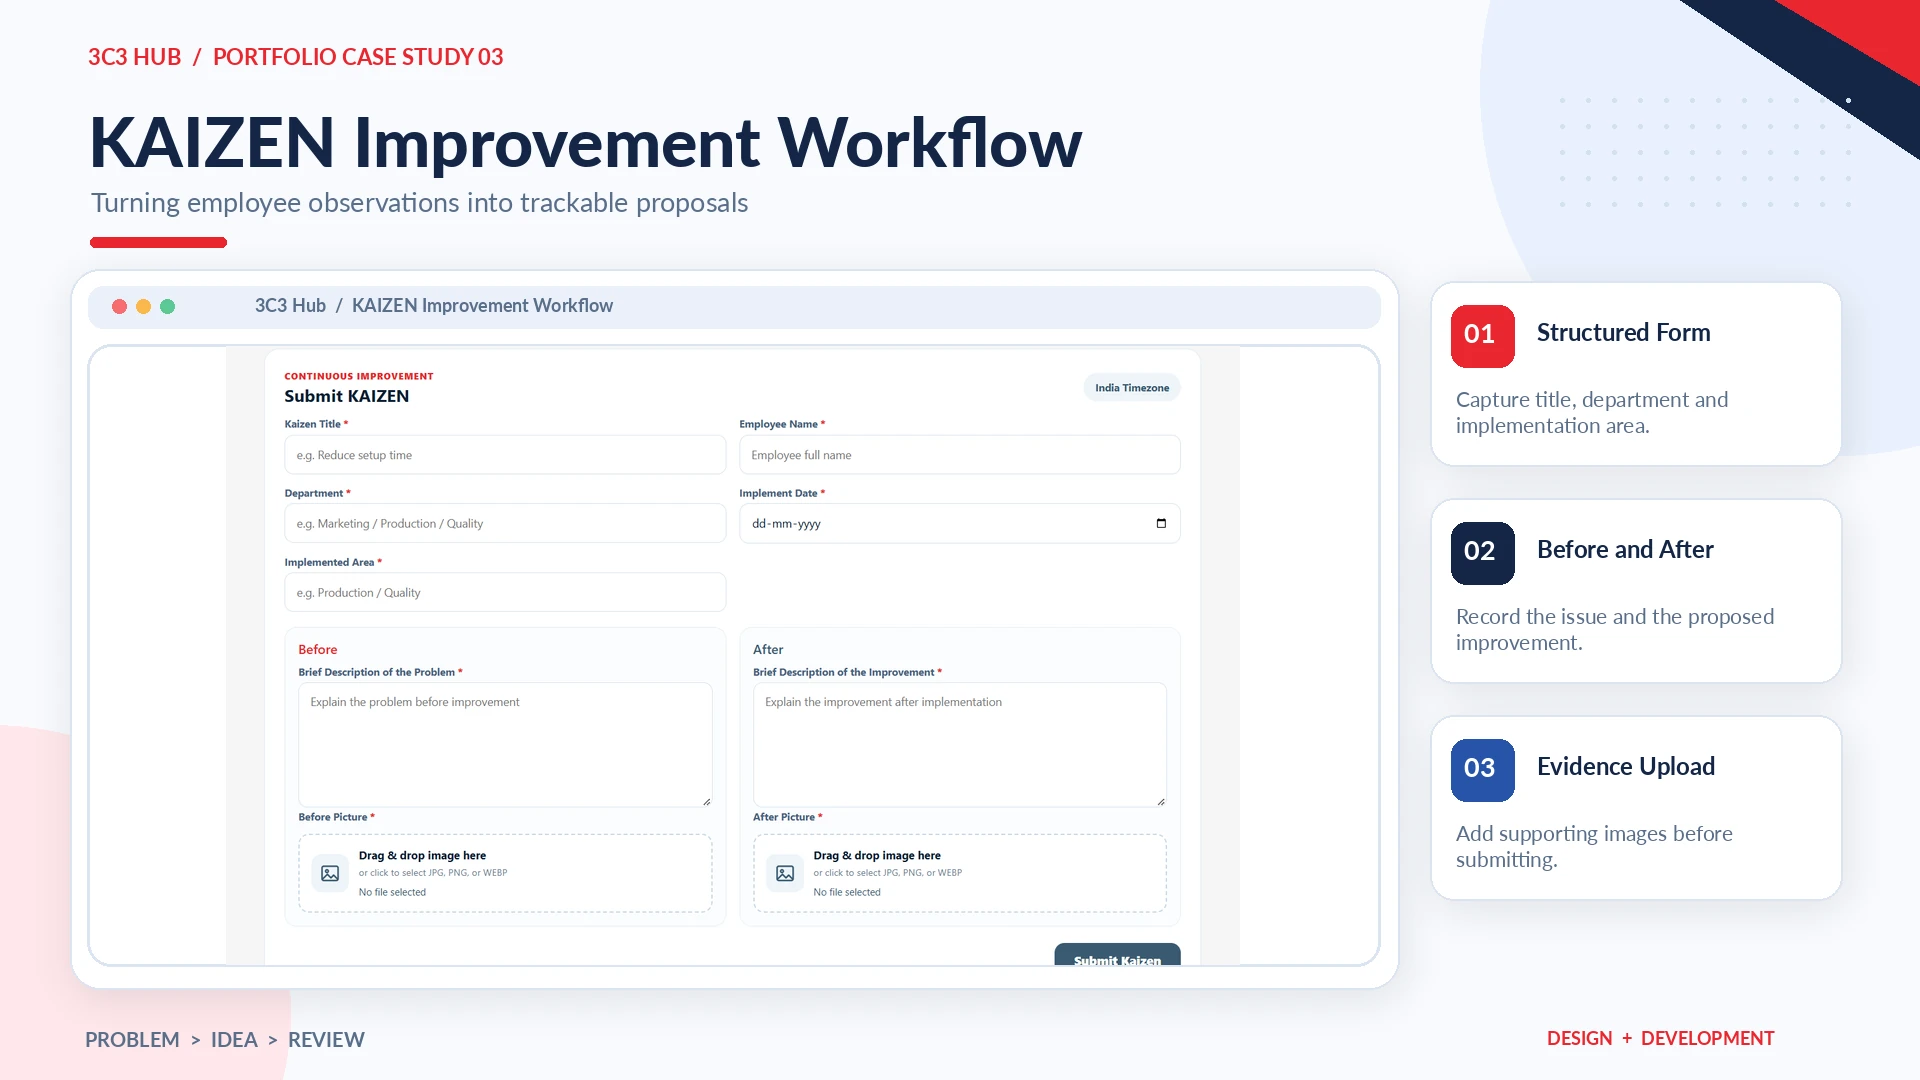Click the Before Picture drag and drop zone
The image size is (1920, 1080).
pos(505,873)
